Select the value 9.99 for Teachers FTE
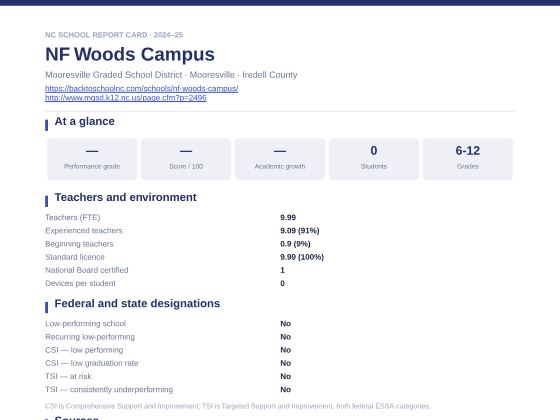 288,218
